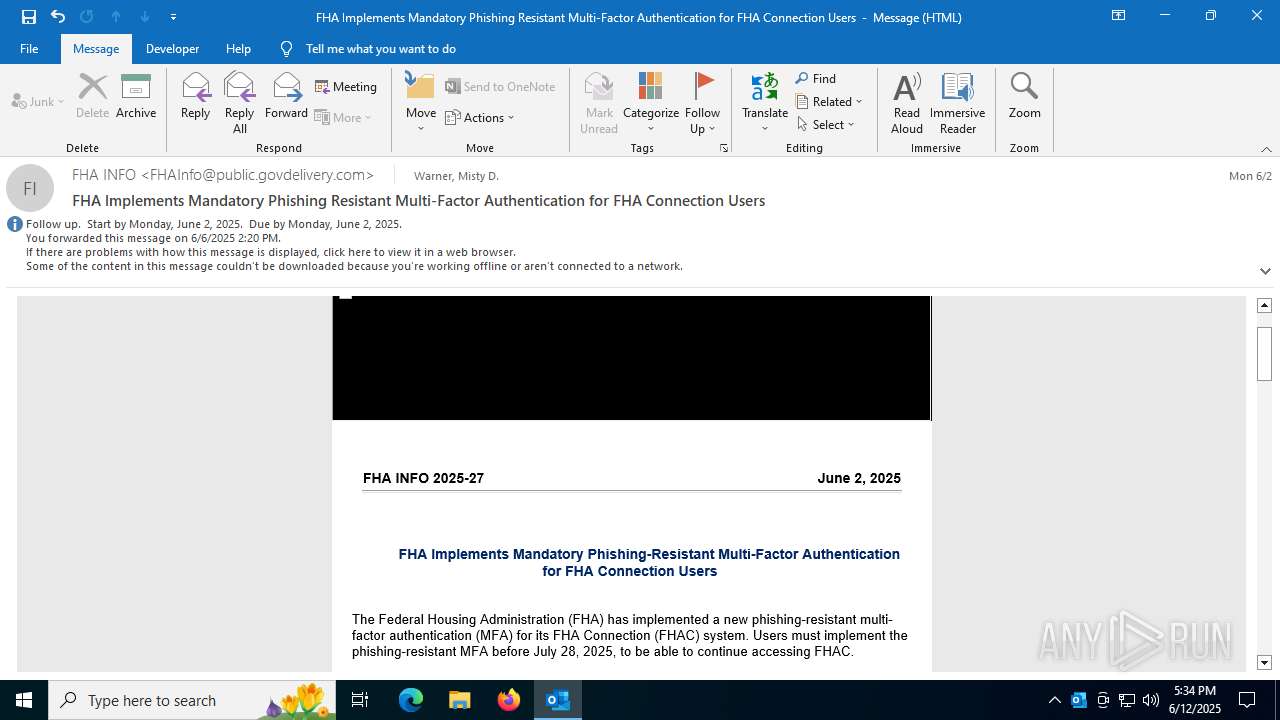Show hidden system tray icons
Image resolution: width=1280 pixels, height=720 pixels.
coord(1054,700)
